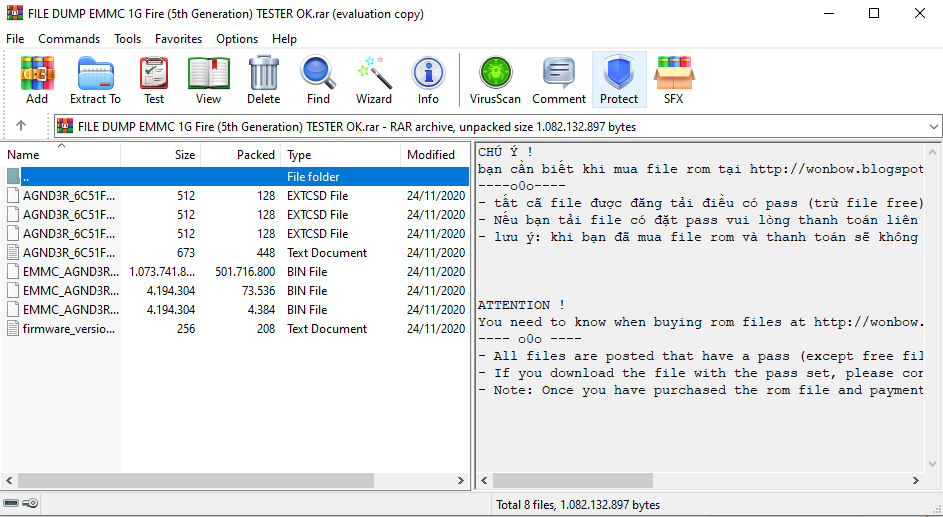This screenshot has width=943, height=517.
Task: Show archive Info icon
Action: 428,73
